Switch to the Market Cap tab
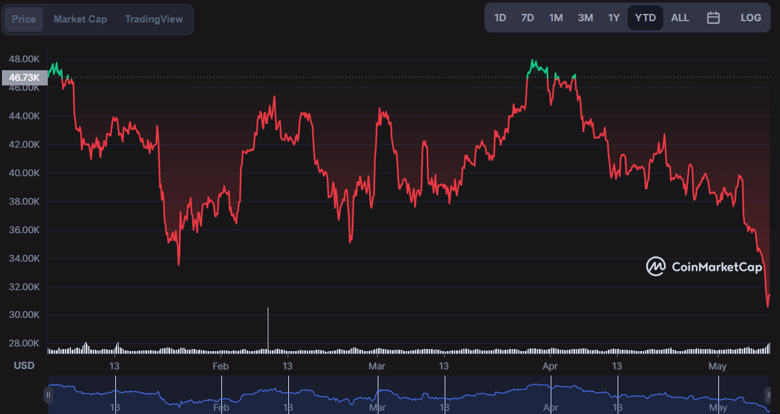The width and height of the screenshot is (780, 414). tap(80, 19)
